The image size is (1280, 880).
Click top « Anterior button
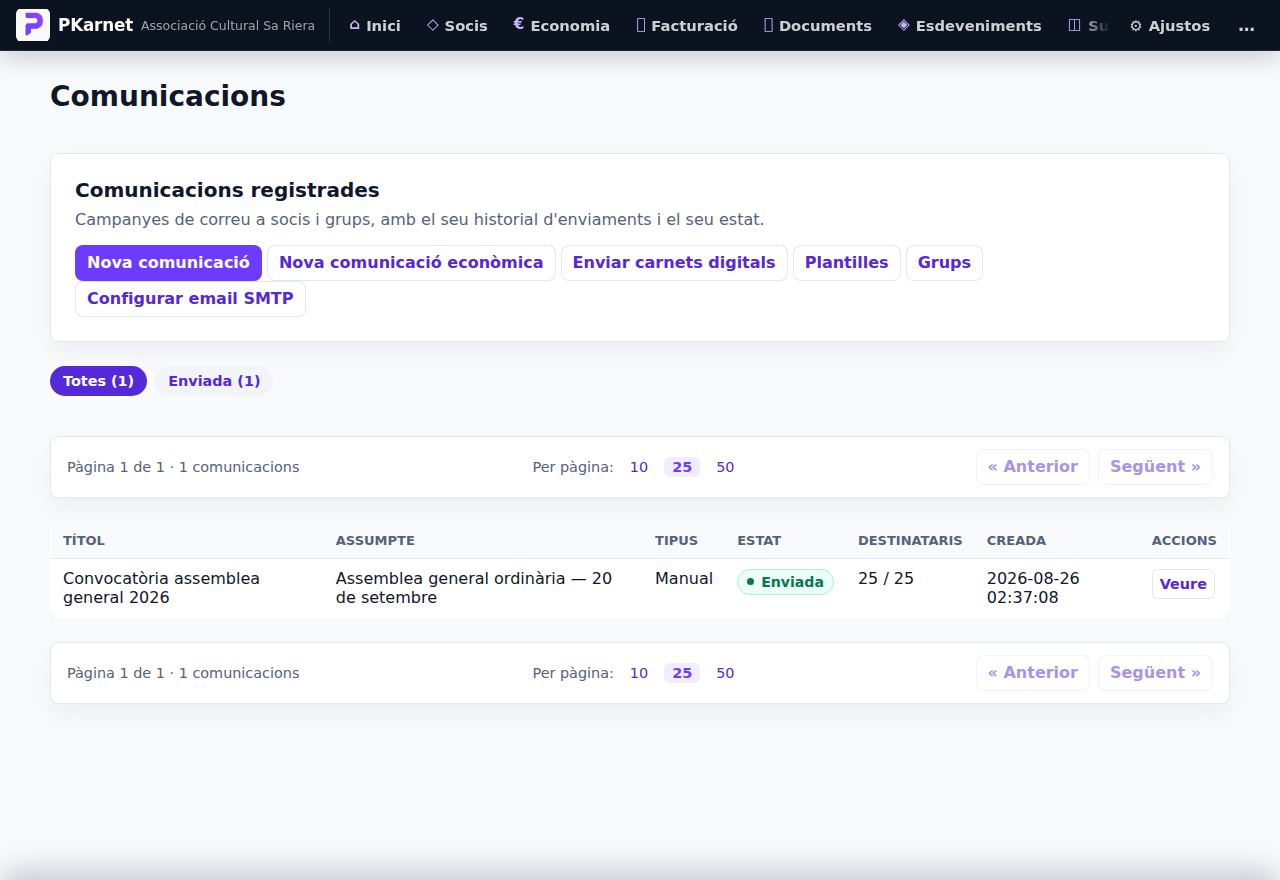click(1033, 467)
